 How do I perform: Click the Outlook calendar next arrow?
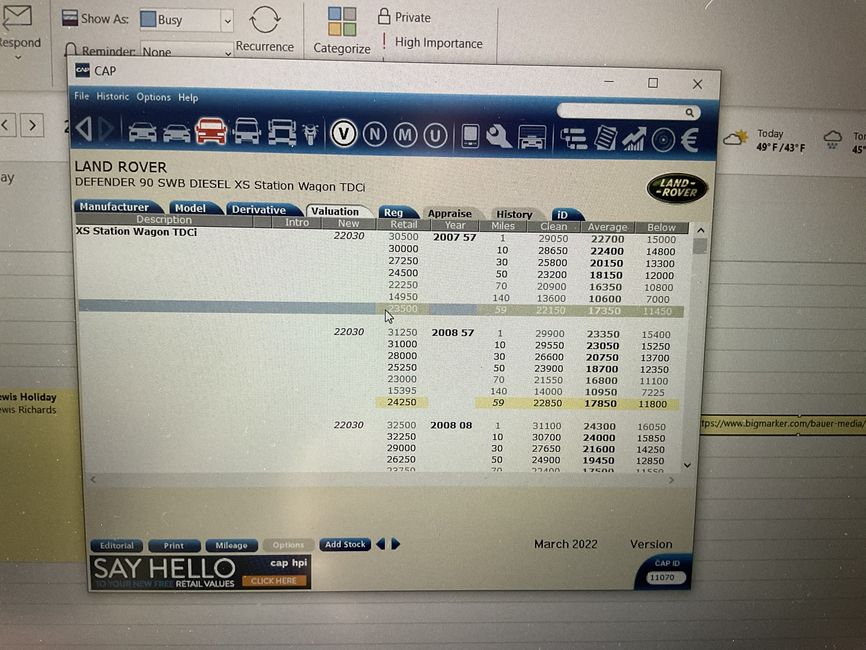coord(32,126)
